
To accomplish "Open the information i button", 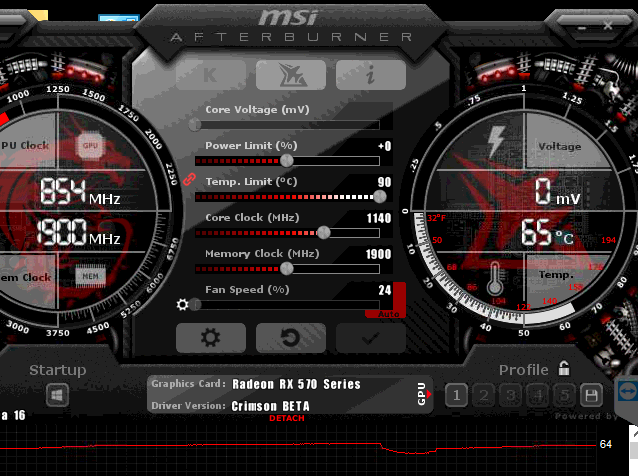I will coord(371,75).
